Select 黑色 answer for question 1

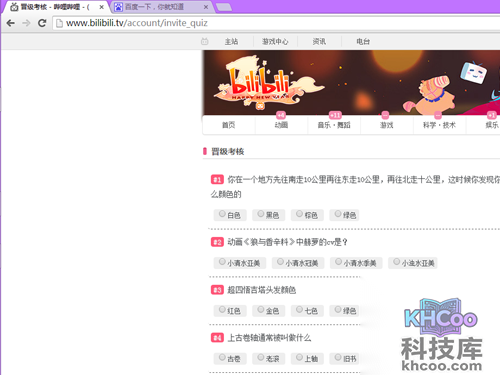click(269, 215)
